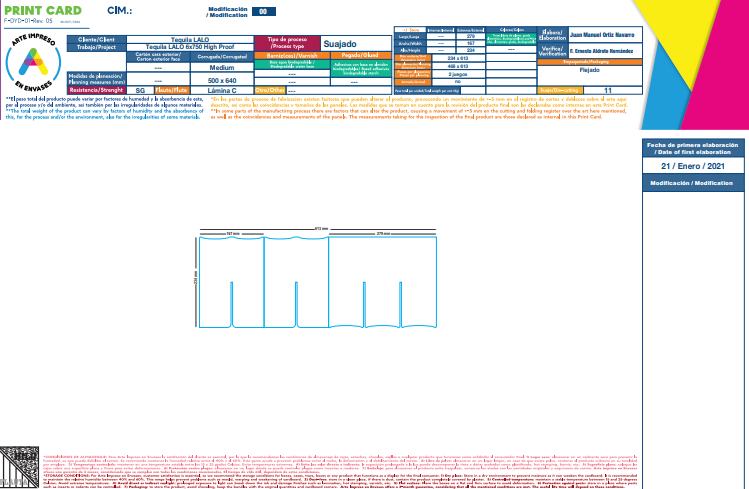749x489 pixels.
Task: Click the orange manufacturing process note
Action: pyautogui.click(x=419, y=108)
